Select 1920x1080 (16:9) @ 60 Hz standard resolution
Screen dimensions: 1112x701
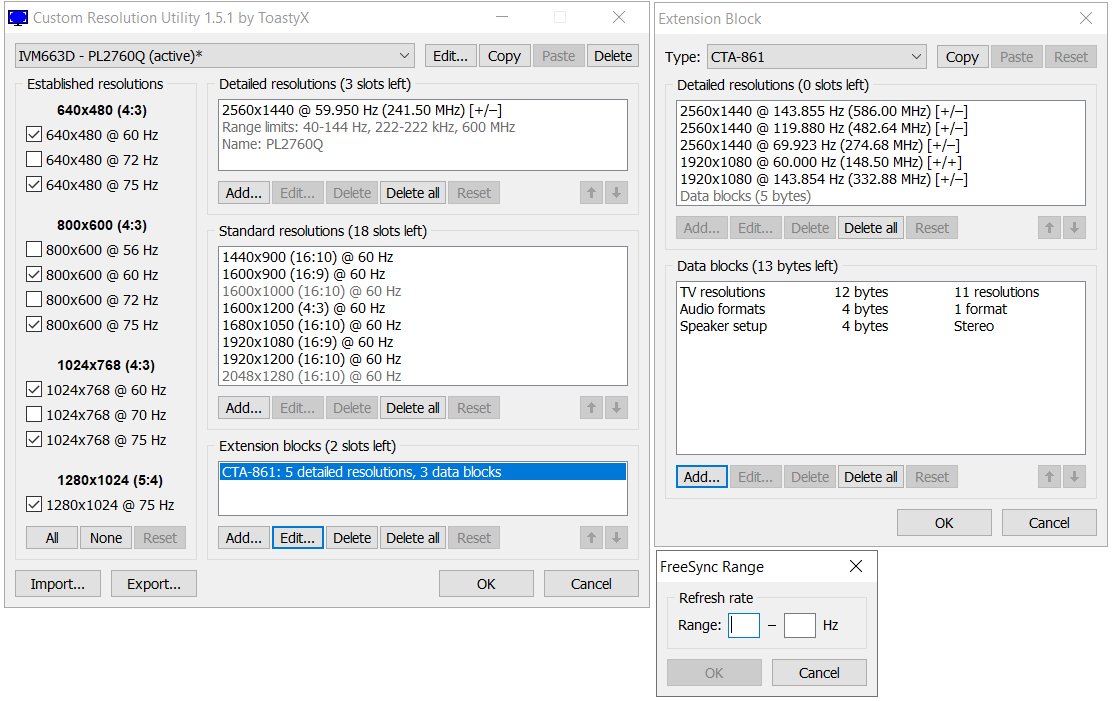pos(312,342)
